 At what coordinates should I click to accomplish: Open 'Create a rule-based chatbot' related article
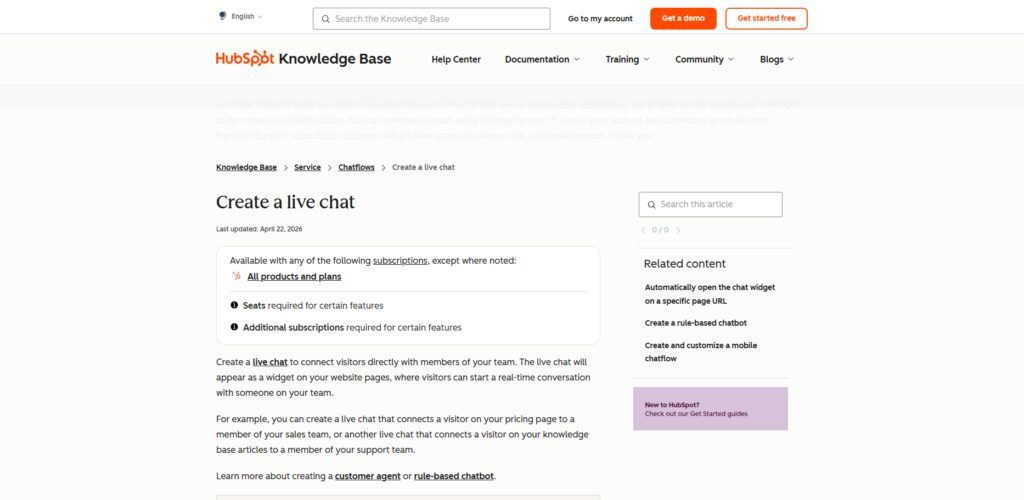[x=696, y=323]
